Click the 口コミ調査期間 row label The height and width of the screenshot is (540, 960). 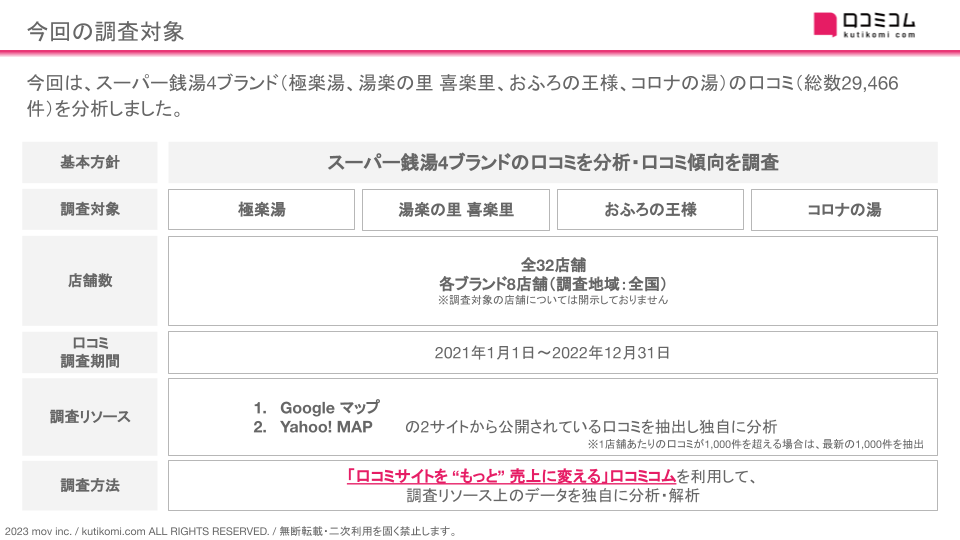tap(90, 352)
